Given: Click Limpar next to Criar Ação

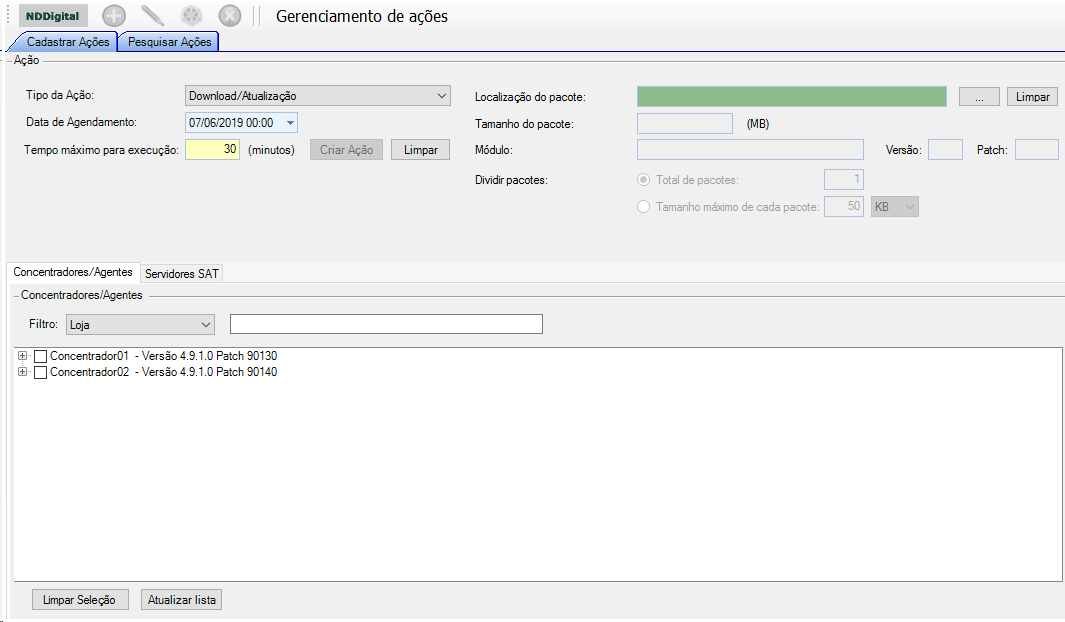Looking at the screenshot, I should [420, 149].
